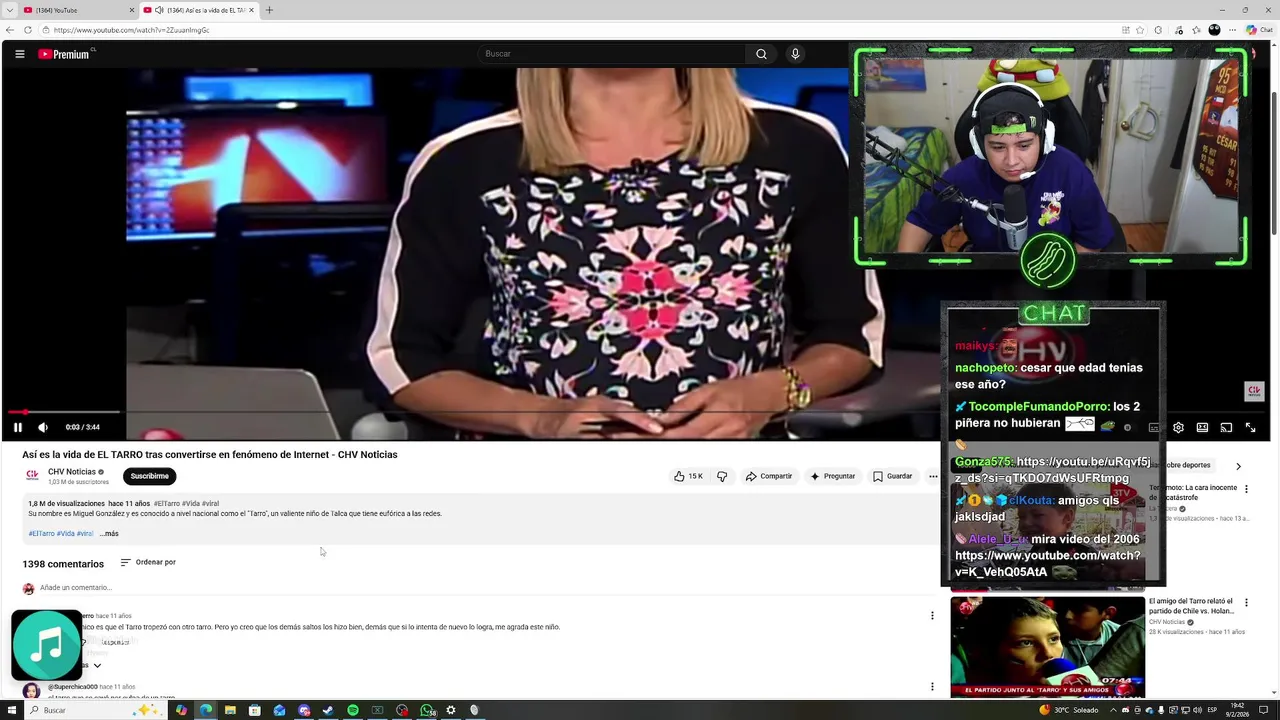Focus the Buscar search field

pyautogui.click(x=610, y=54)
